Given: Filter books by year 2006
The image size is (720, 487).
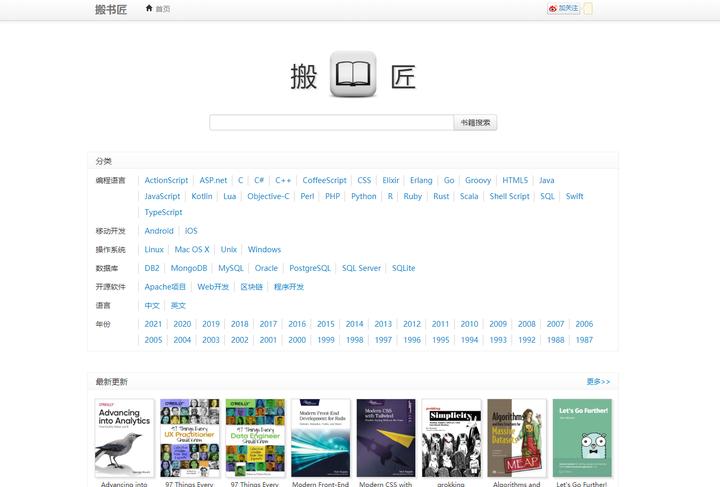Looking at the screenshot, I should (x=584, y=324).
